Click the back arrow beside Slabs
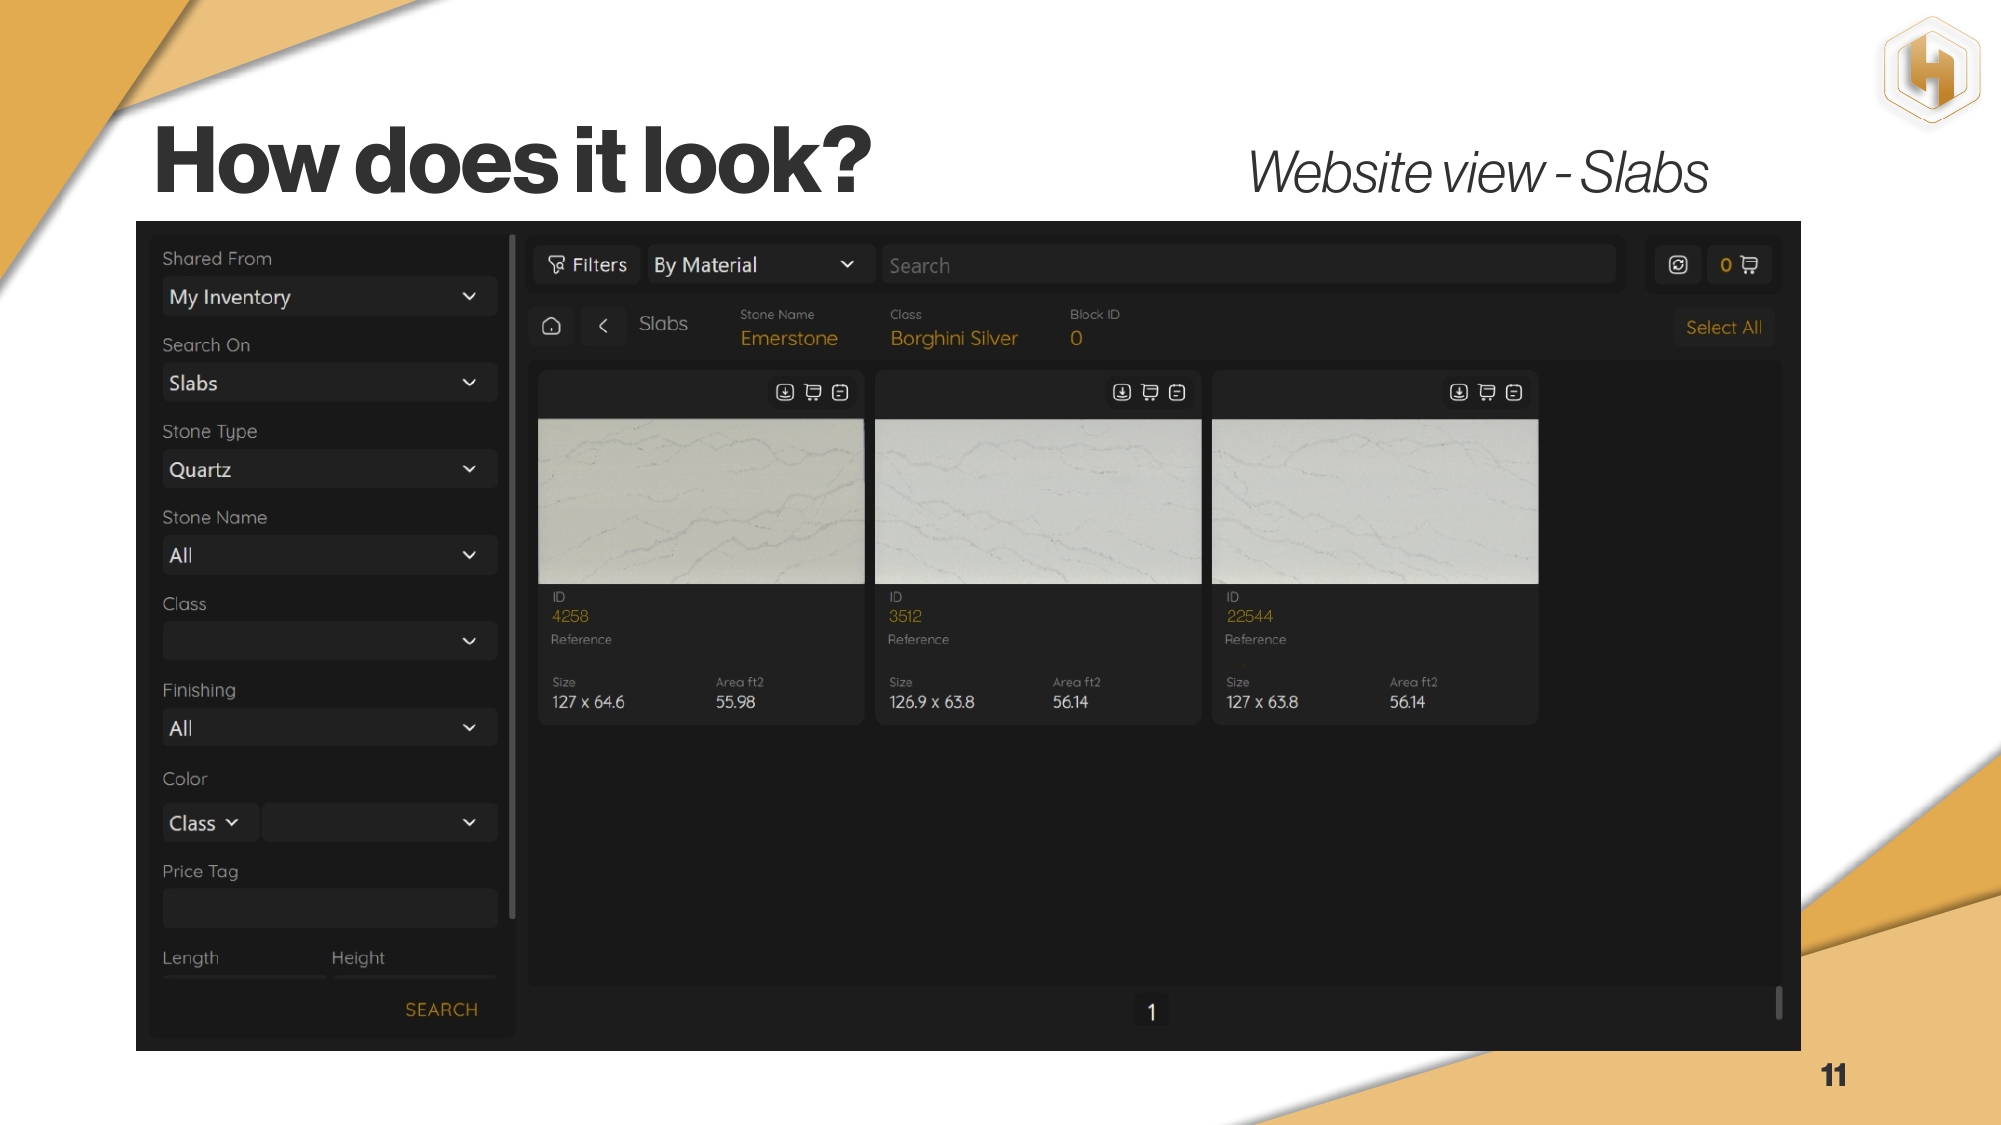Image resolution: width=2001 pixels, height=1125 pixels. 603,326
